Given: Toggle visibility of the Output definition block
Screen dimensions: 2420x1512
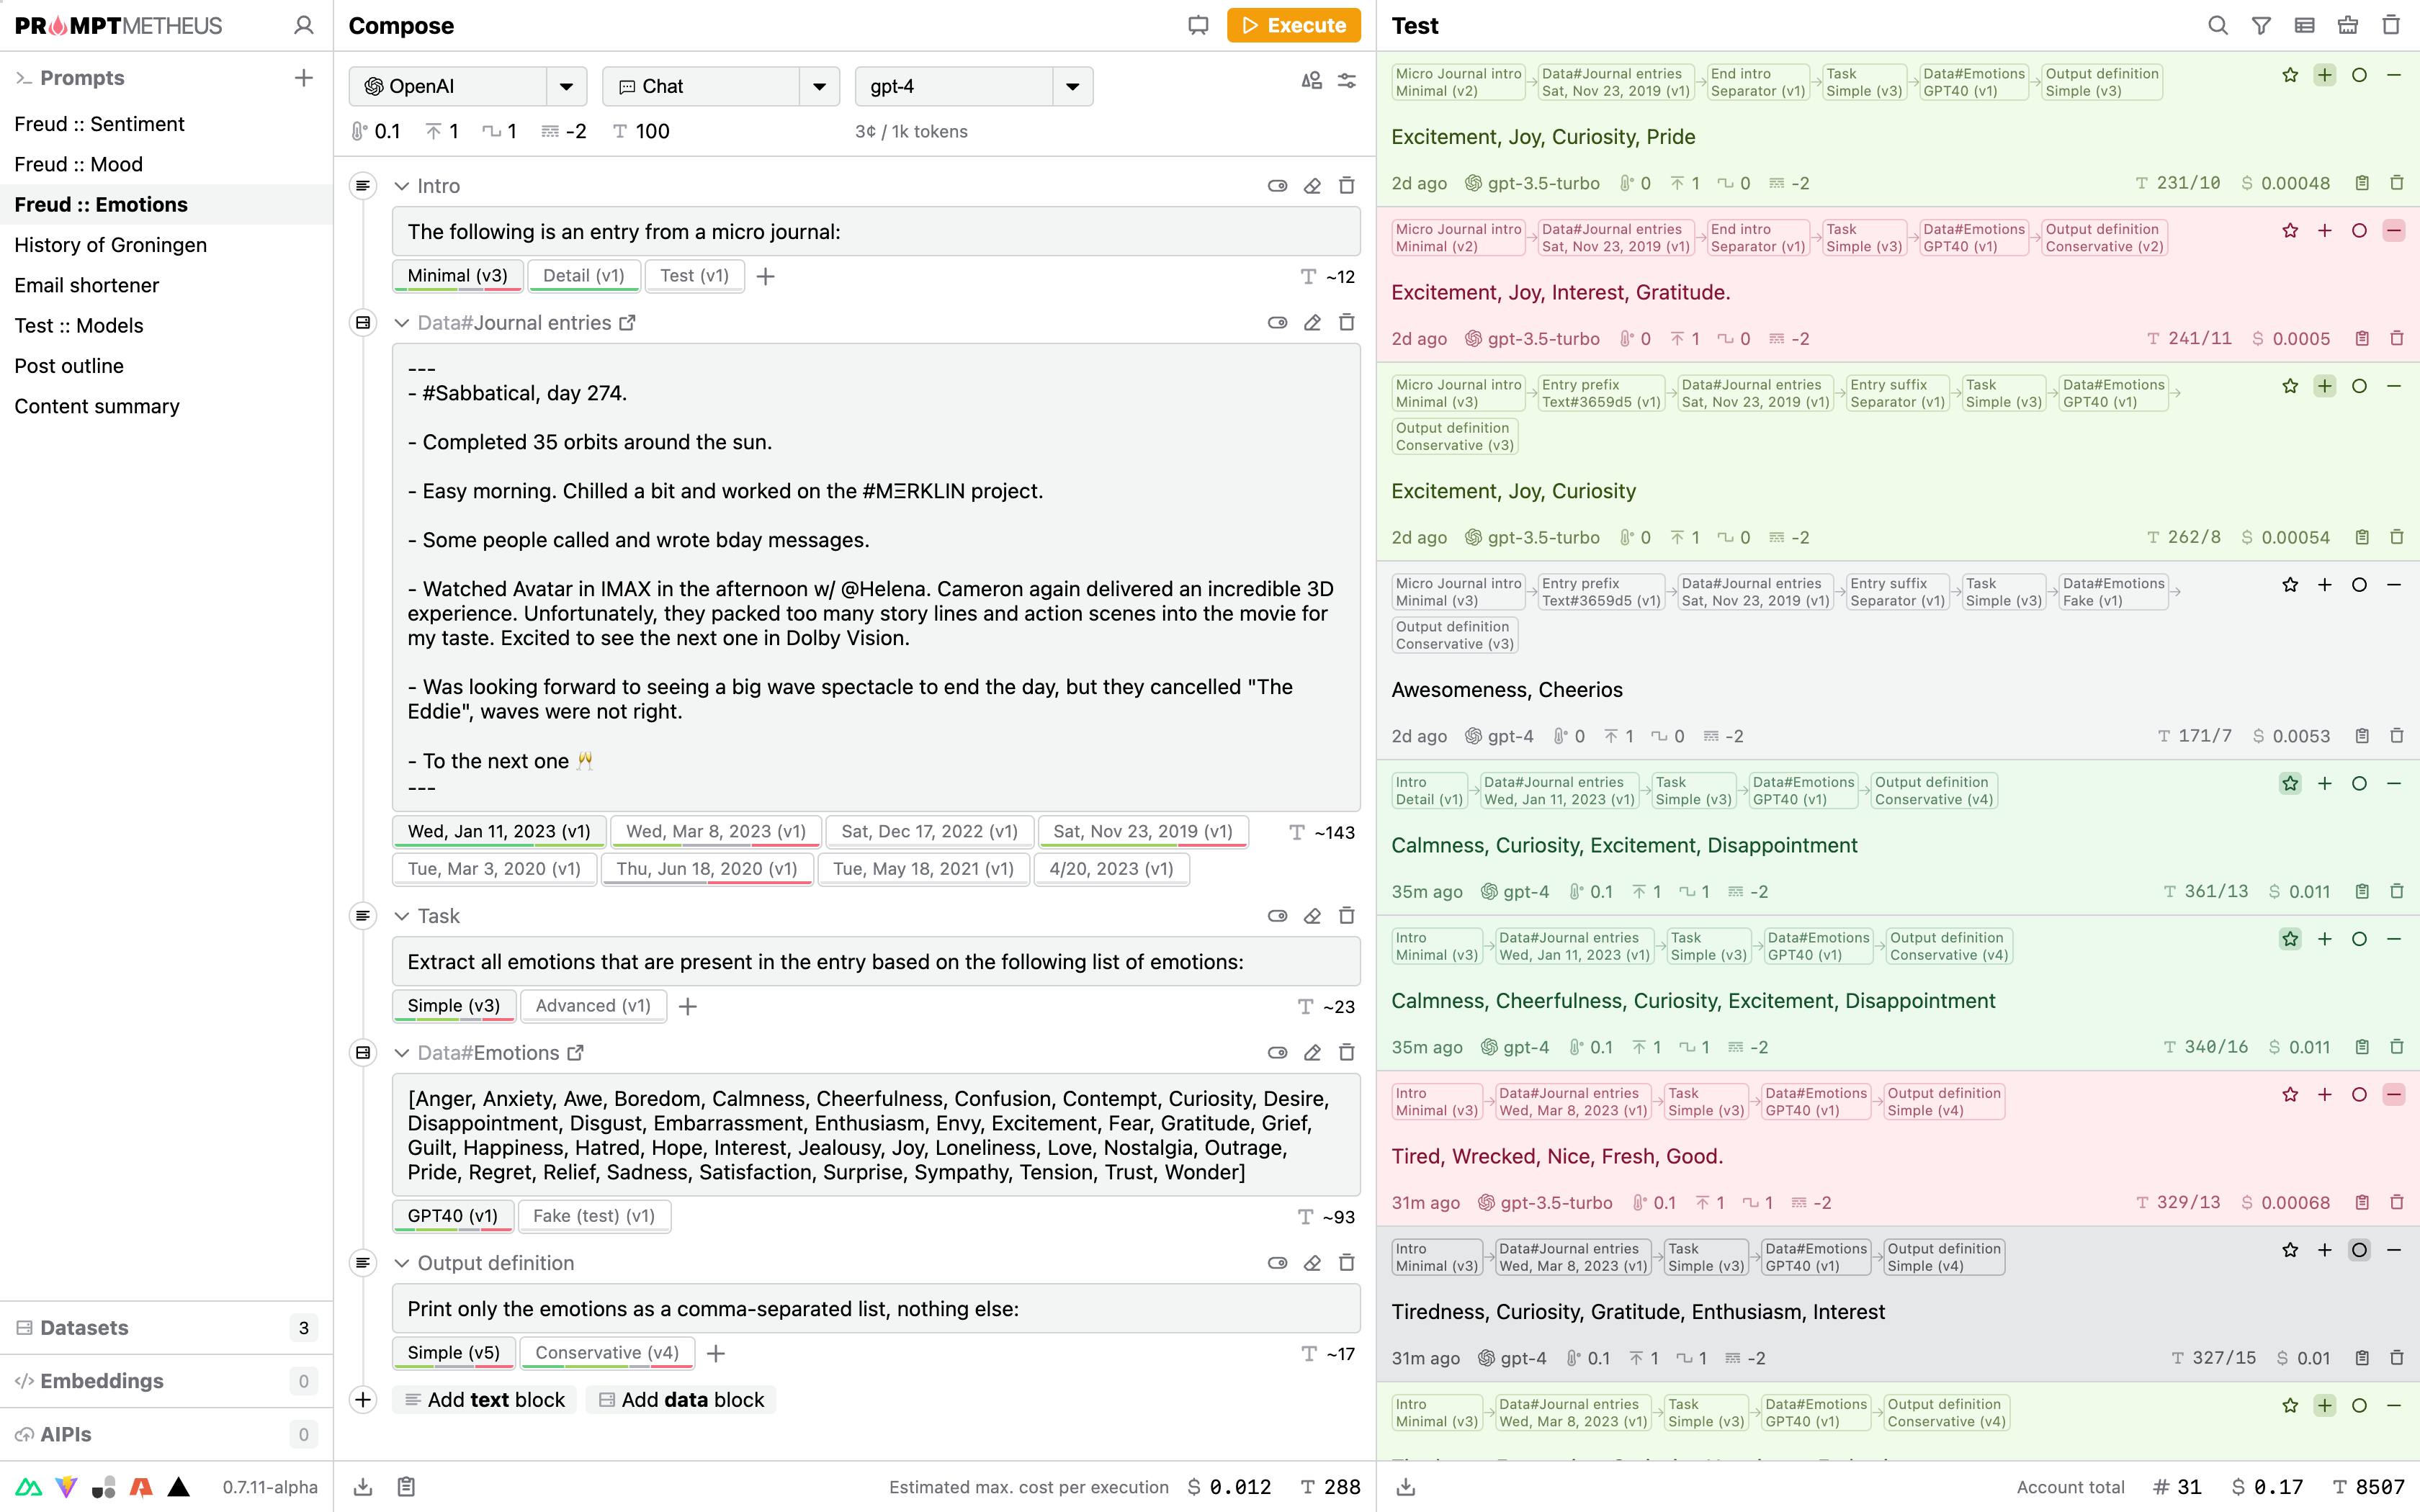Looking at the screenshot, I should (1277, 1263).
